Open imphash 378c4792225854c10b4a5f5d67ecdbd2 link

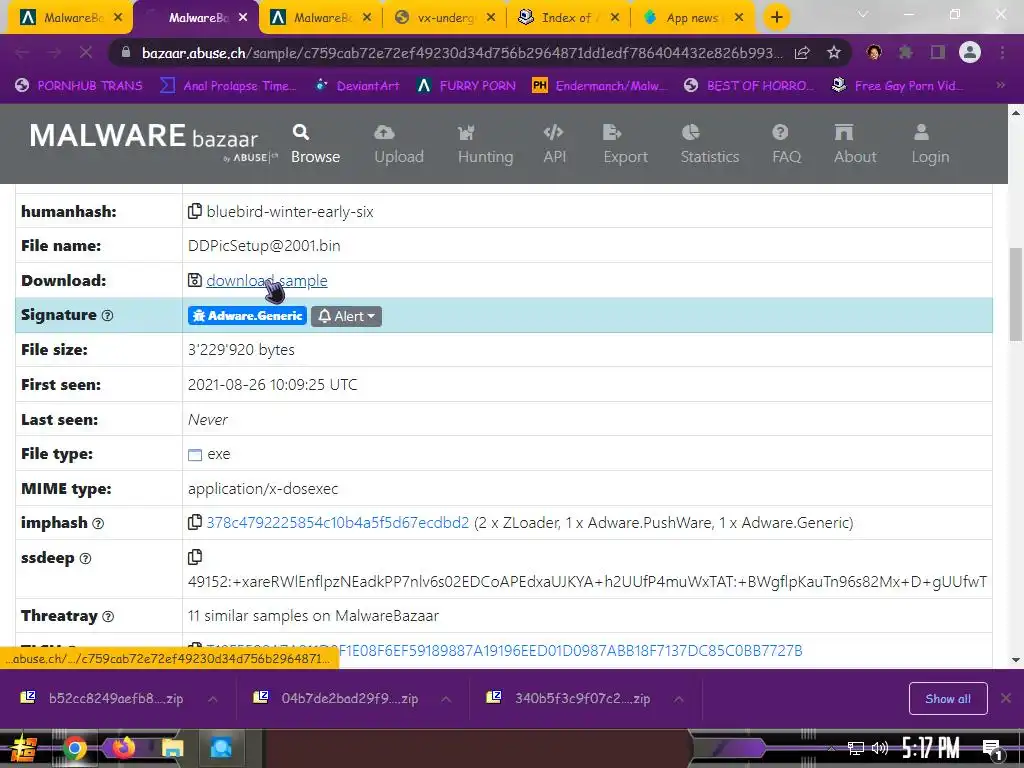point(338,523)
